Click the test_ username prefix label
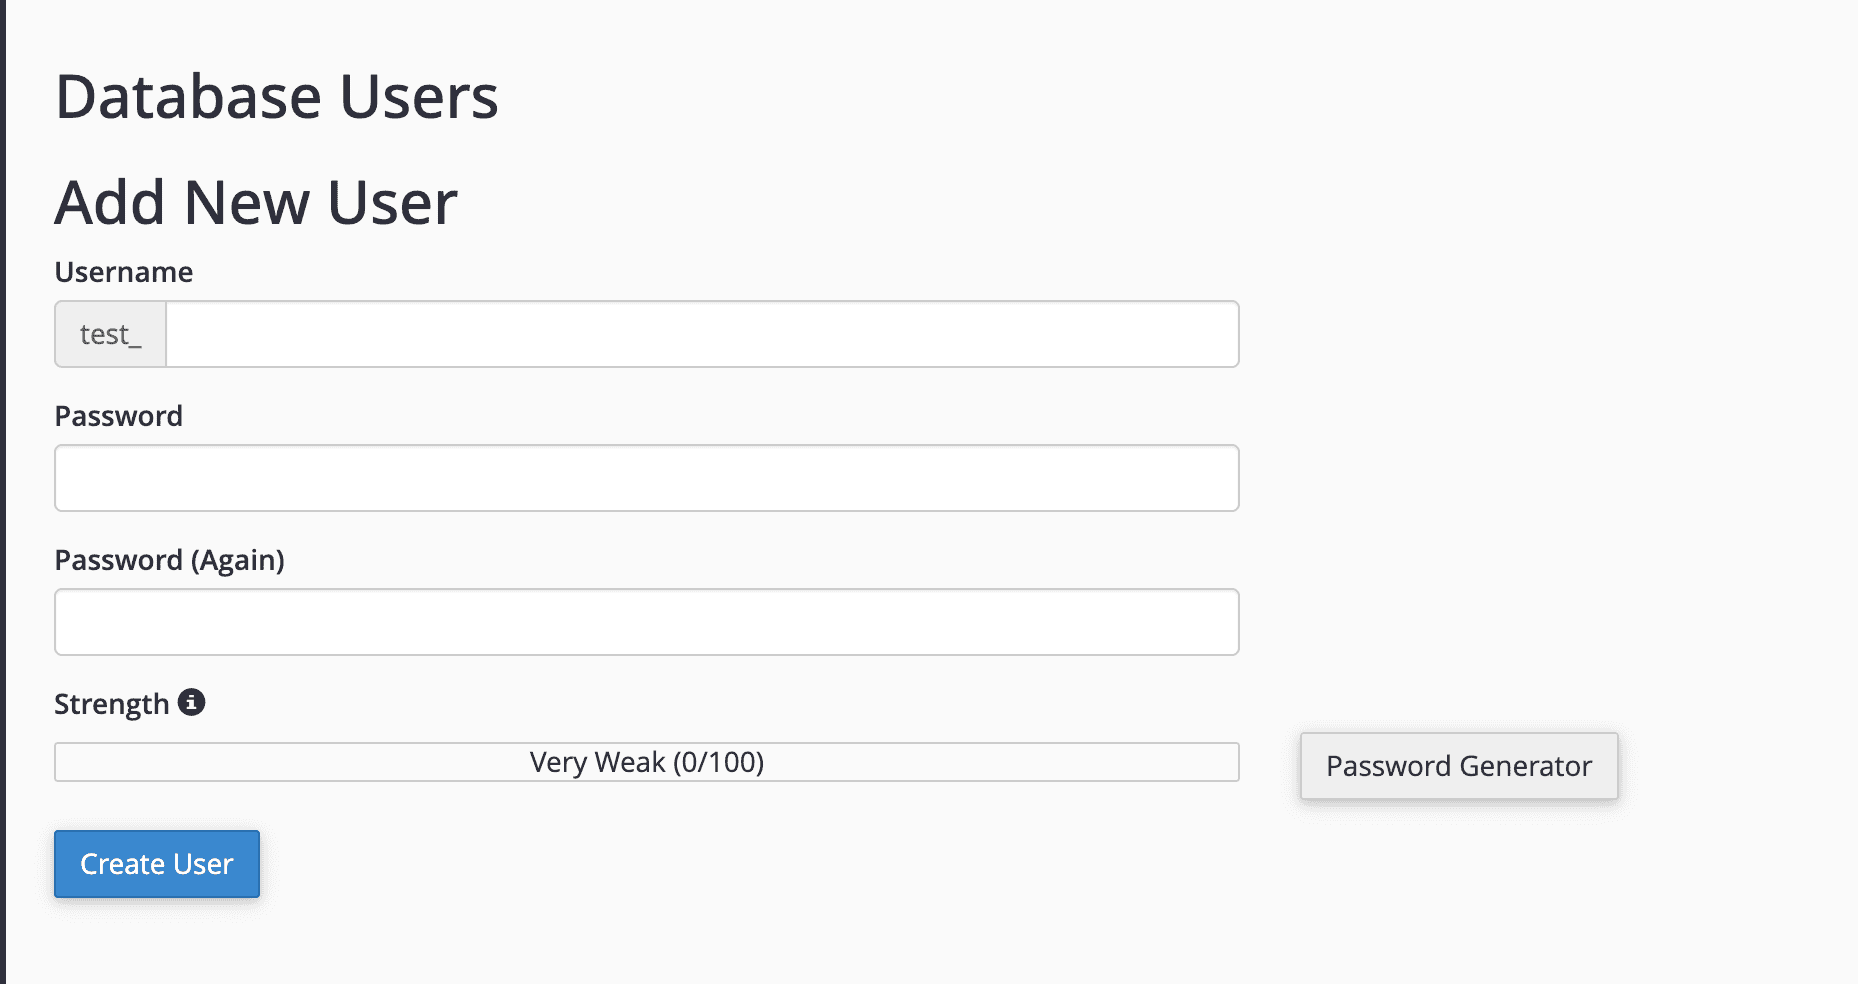1858x984 pixels. point(109,334)
